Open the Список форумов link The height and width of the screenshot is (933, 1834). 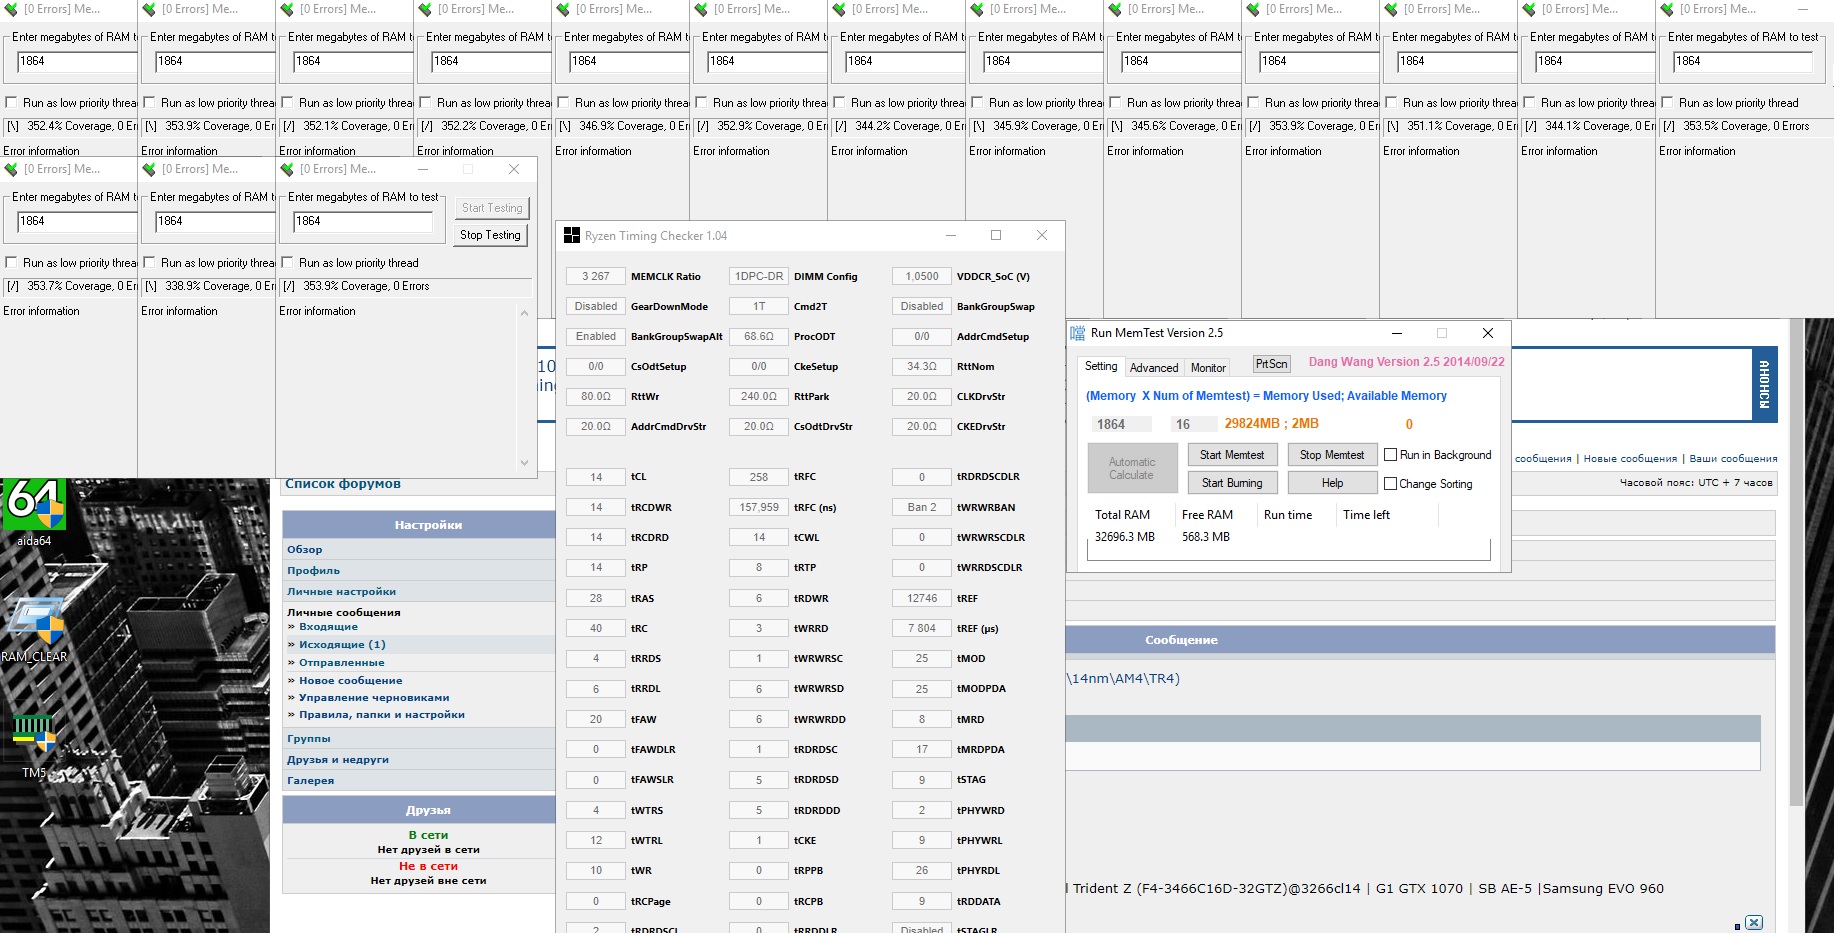point(343,484)
